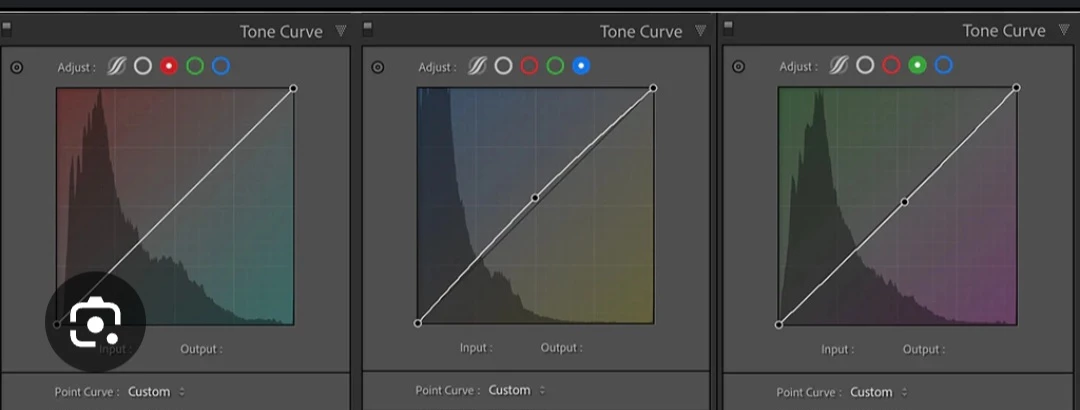Select top-right white point on green curve
This screenshot has height=410, width=1080.
pos(1016,88)
